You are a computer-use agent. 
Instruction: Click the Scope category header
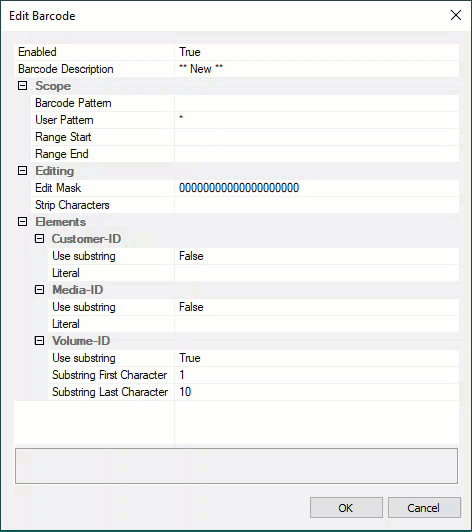[53, 86]
